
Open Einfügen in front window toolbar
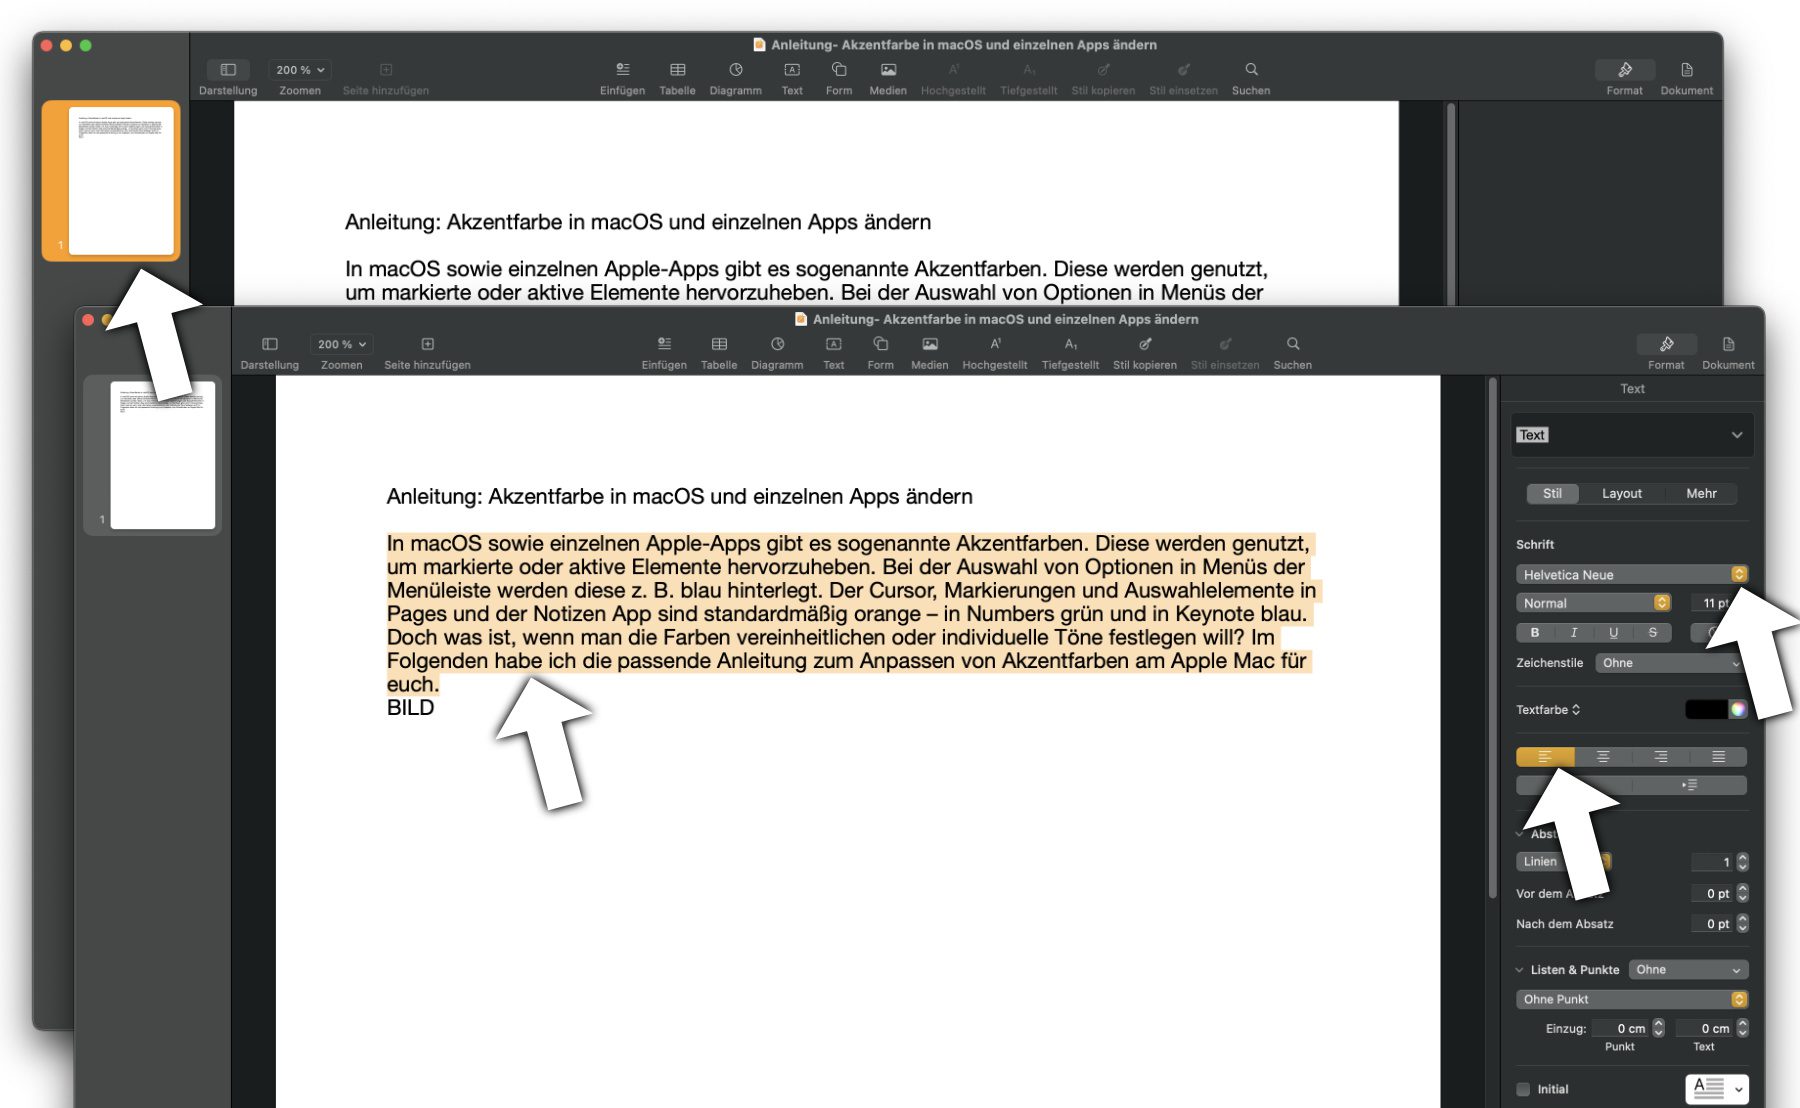[664, 344]
